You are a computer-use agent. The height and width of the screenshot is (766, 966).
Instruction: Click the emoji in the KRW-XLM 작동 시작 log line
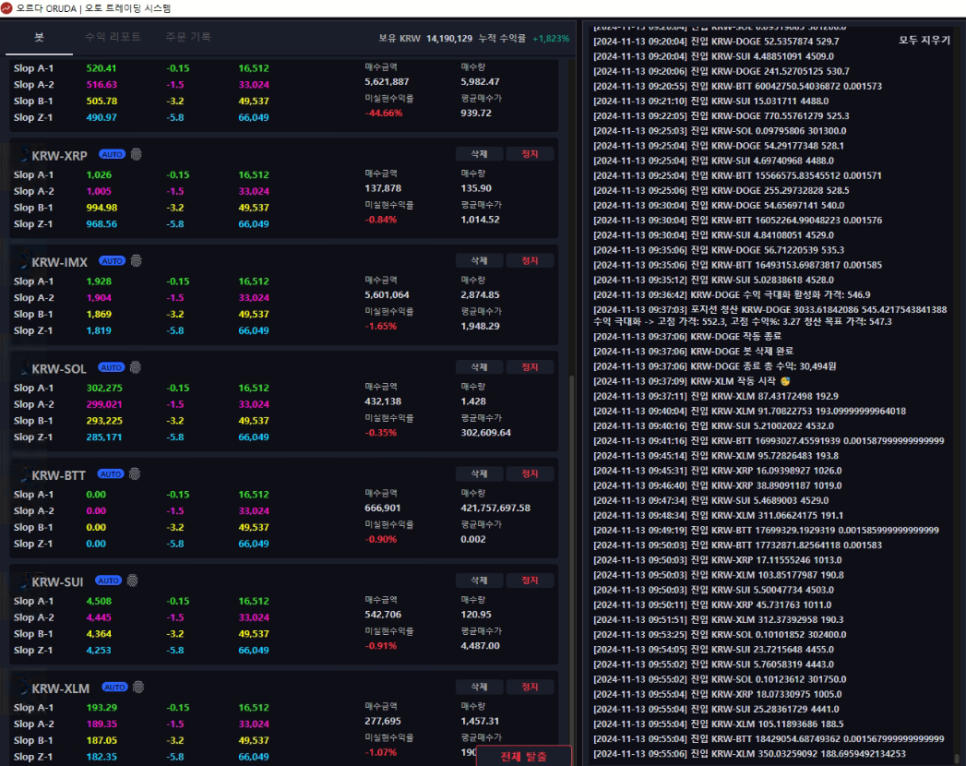click(x=785, y=381)
